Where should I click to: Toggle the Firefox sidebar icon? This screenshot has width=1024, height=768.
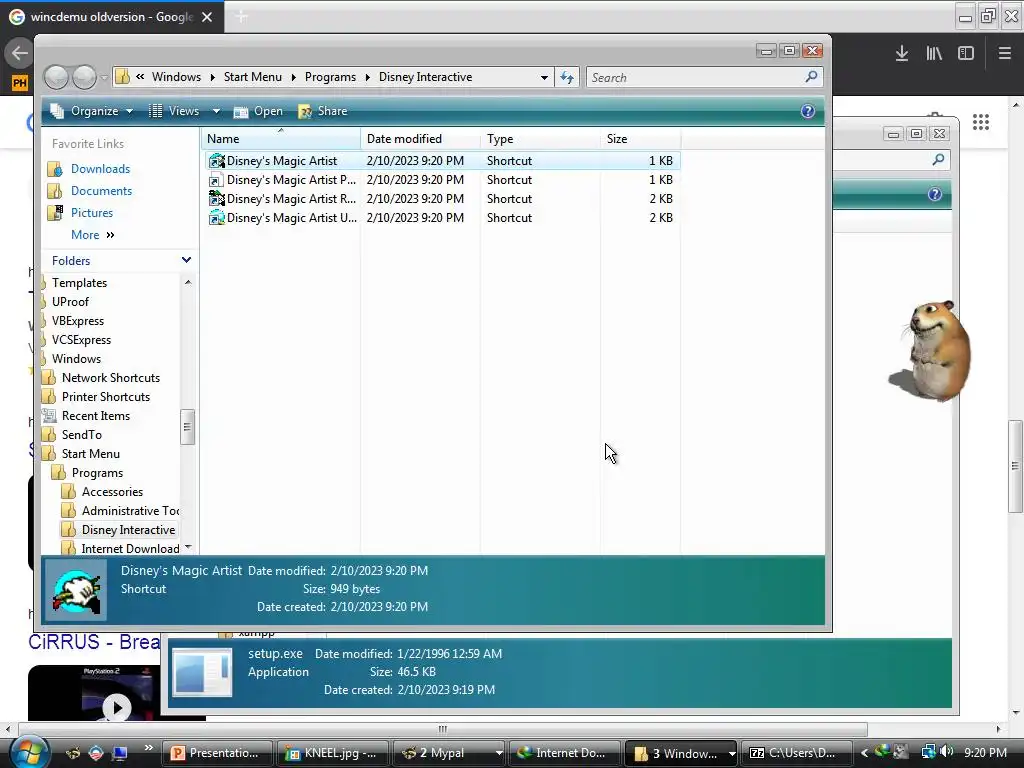tap(966, 53)
